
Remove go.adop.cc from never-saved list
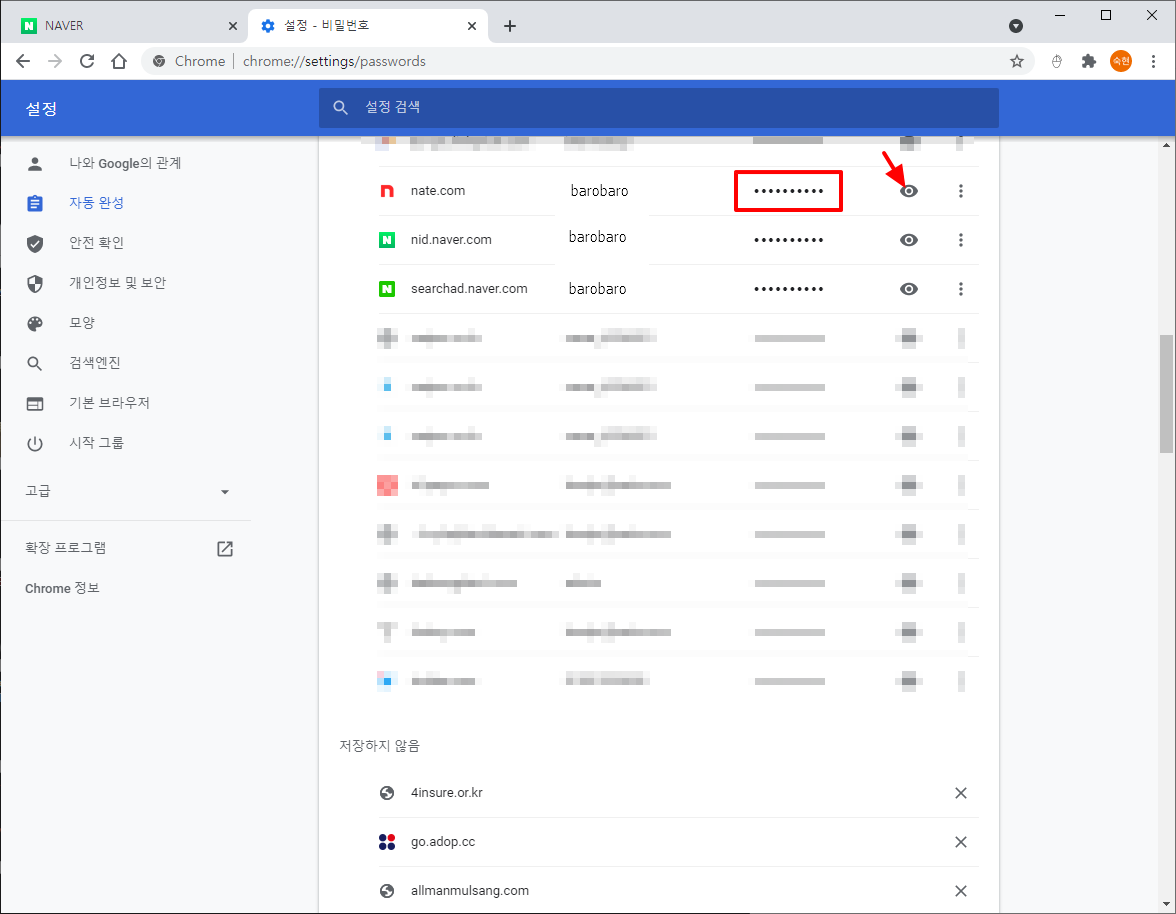pyautogui.click(x=961, y=842)
